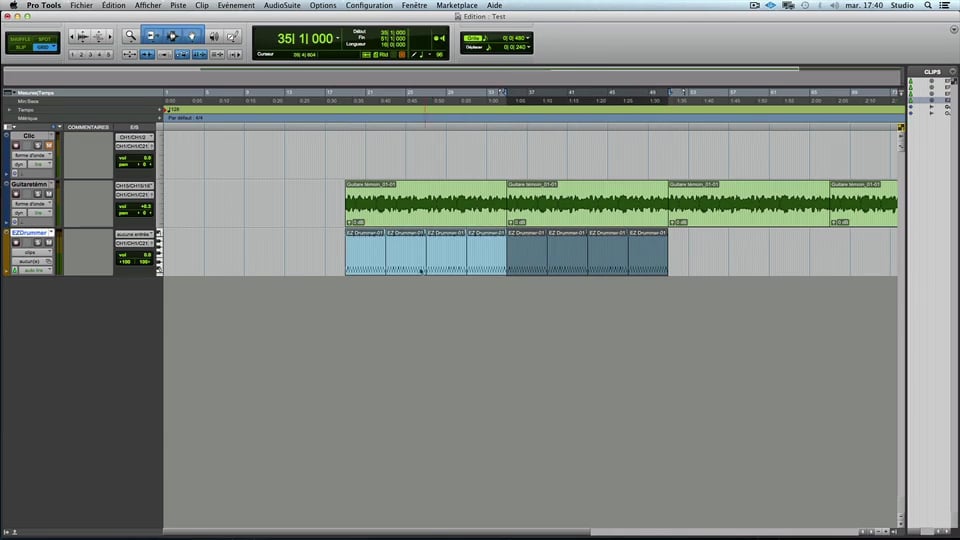Select the first EZ Drummer-01 MIDI clip

click(x=365, y=252)
